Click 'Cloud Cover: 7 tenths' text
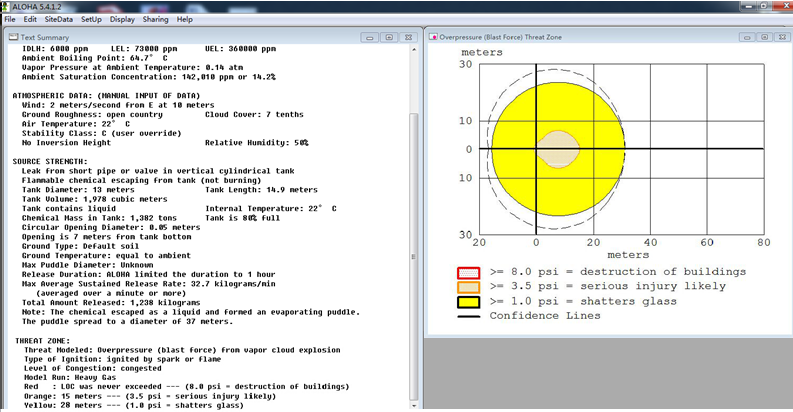This screenshot has height=412, width=793. pyautogui.click(x=254, y=114)
